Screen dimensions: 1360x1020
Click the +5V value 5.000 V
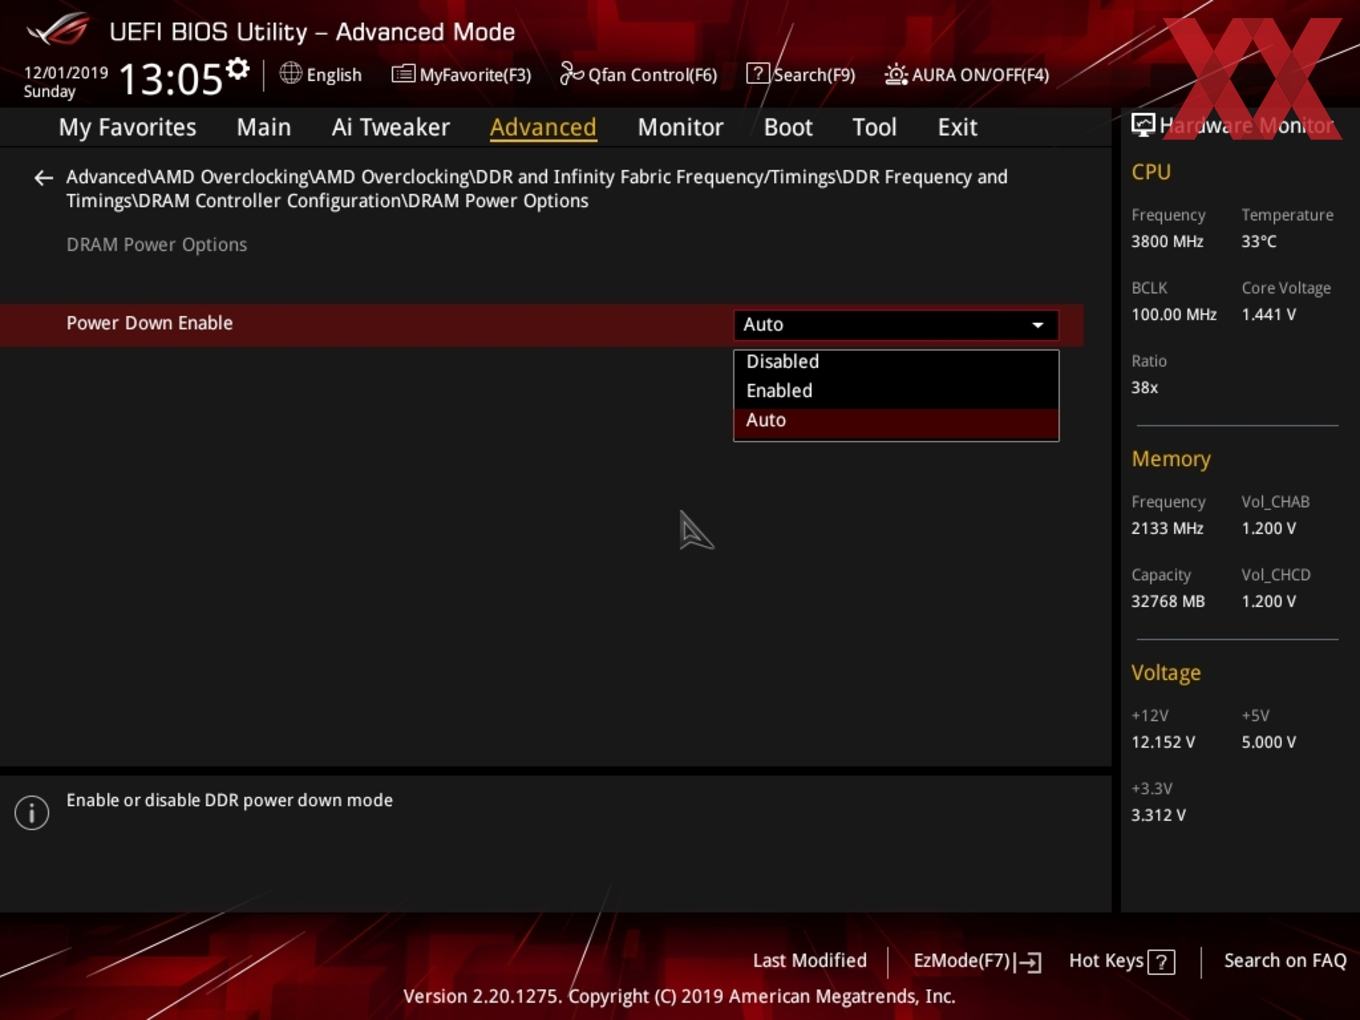click(x=1268, y=743)
